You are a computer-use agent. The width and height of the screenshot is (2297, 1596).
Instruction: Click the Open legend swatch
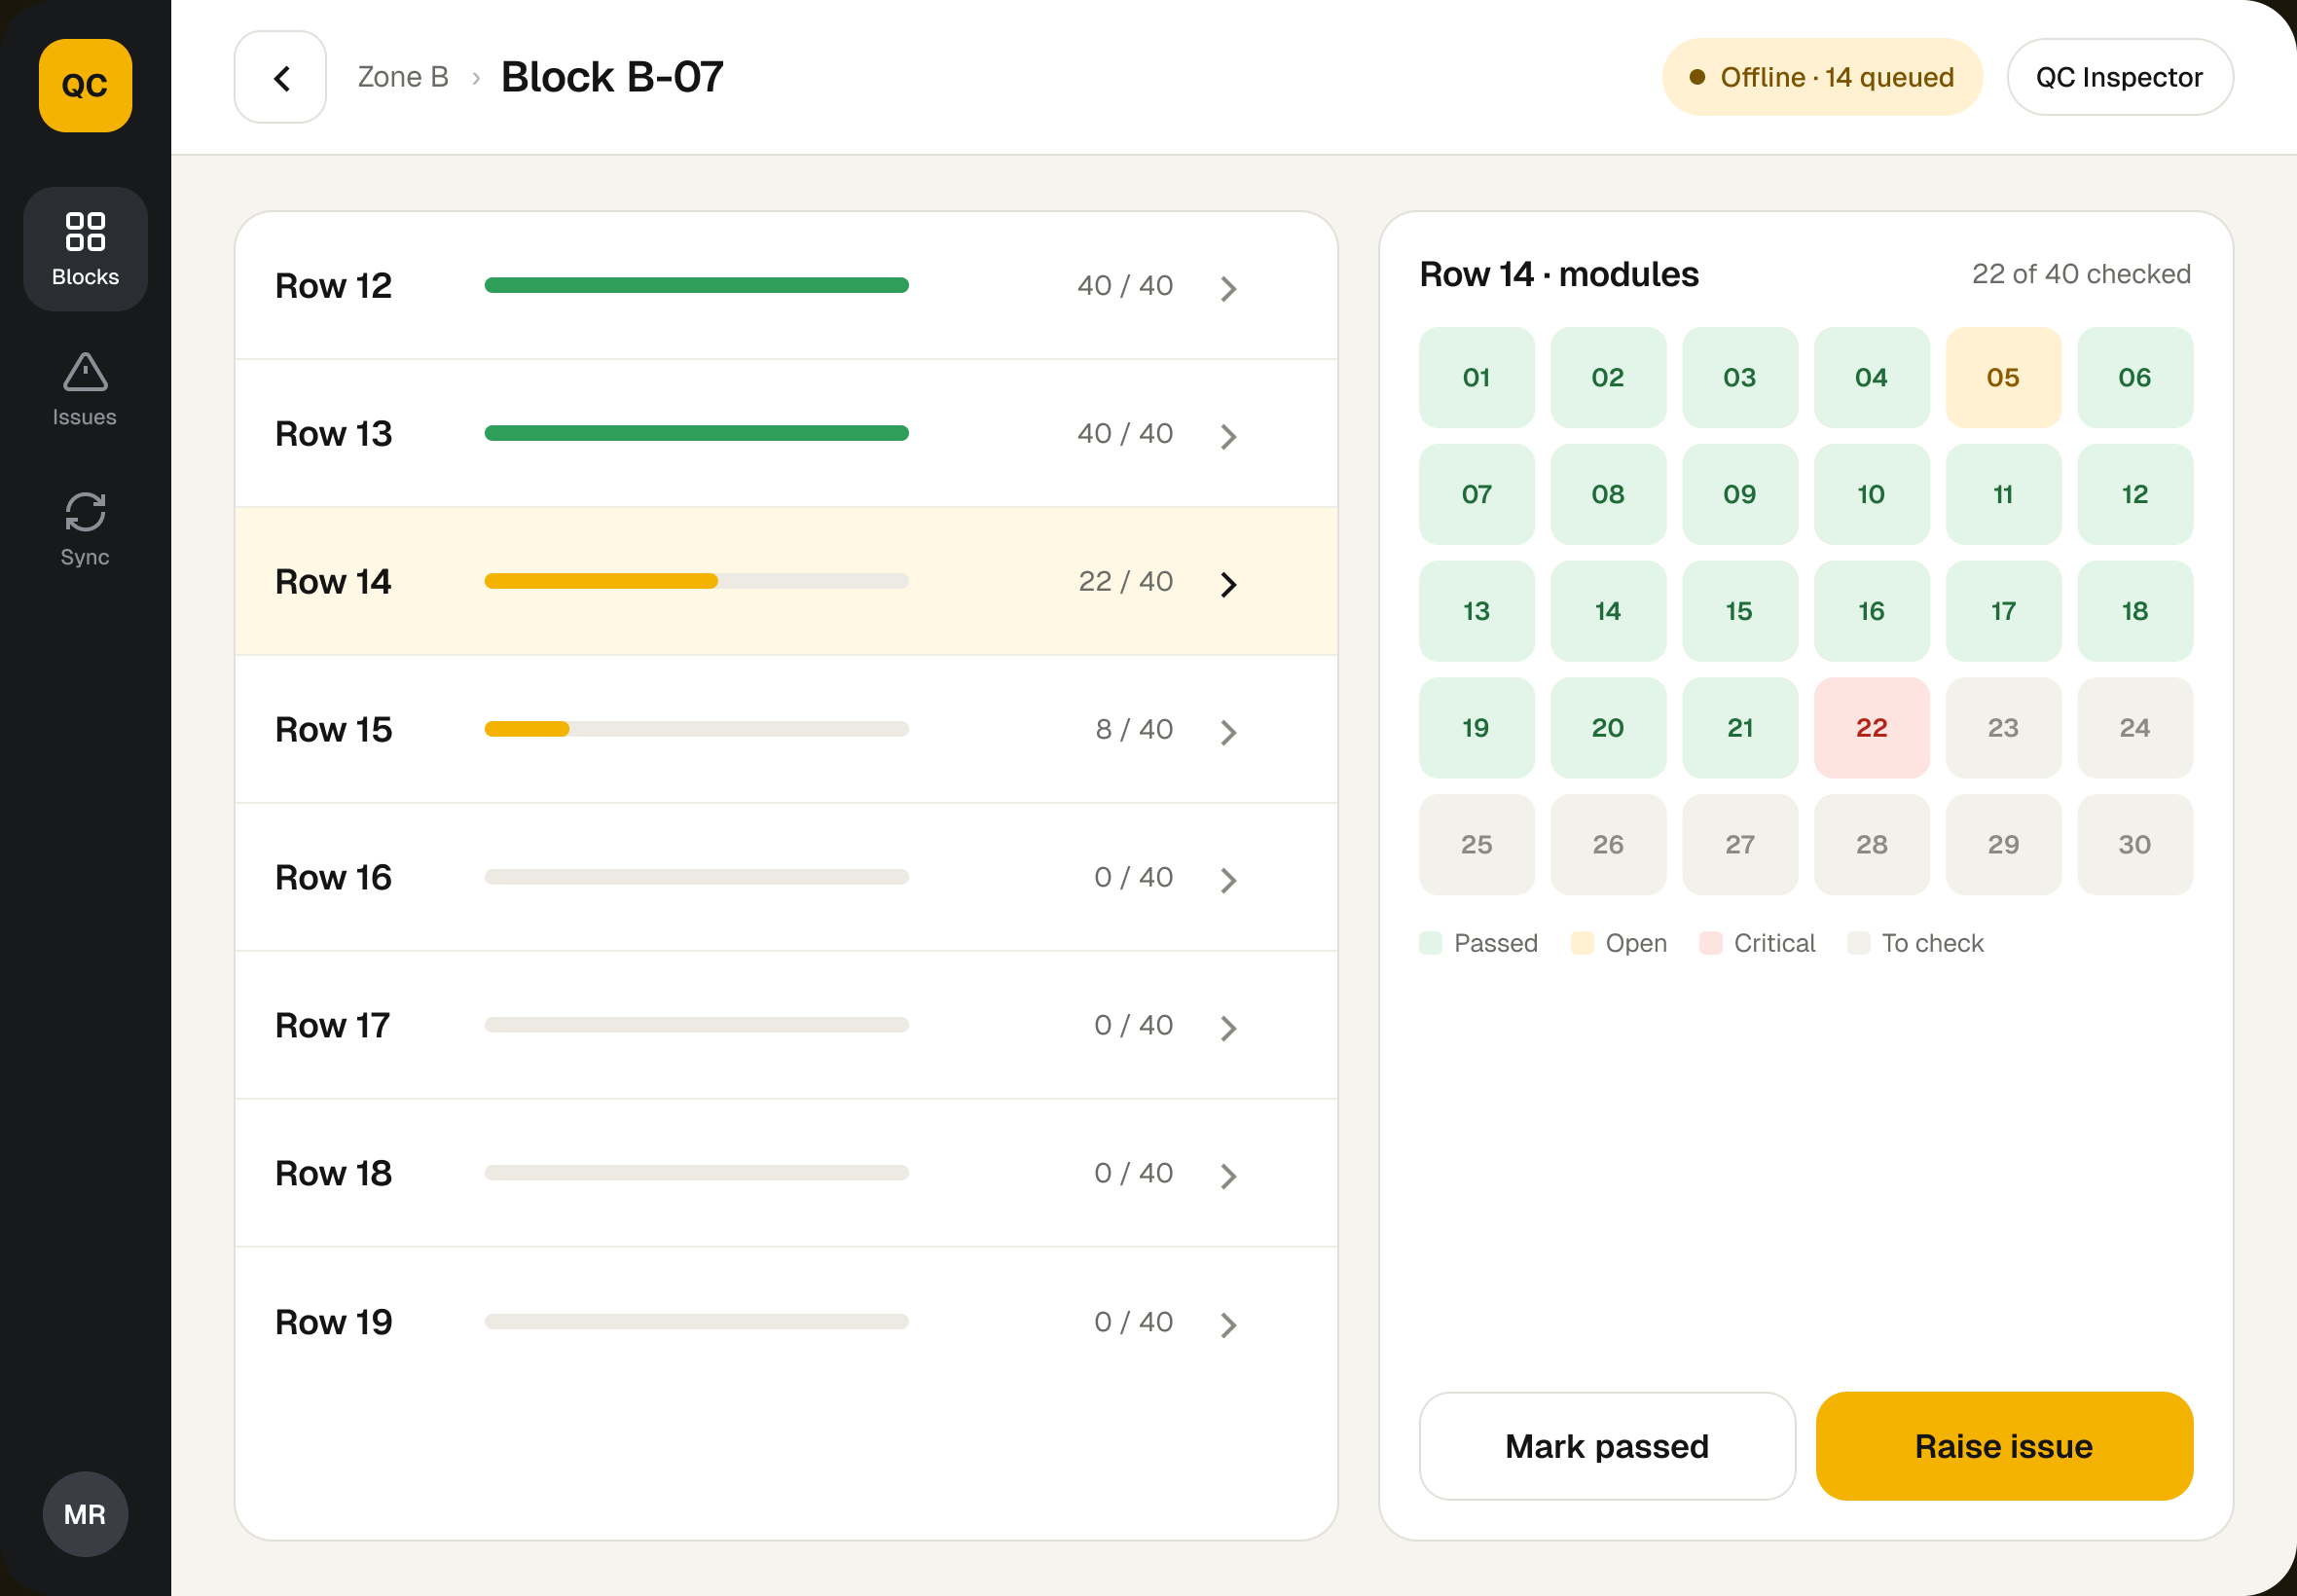(x=1582, y=943)
